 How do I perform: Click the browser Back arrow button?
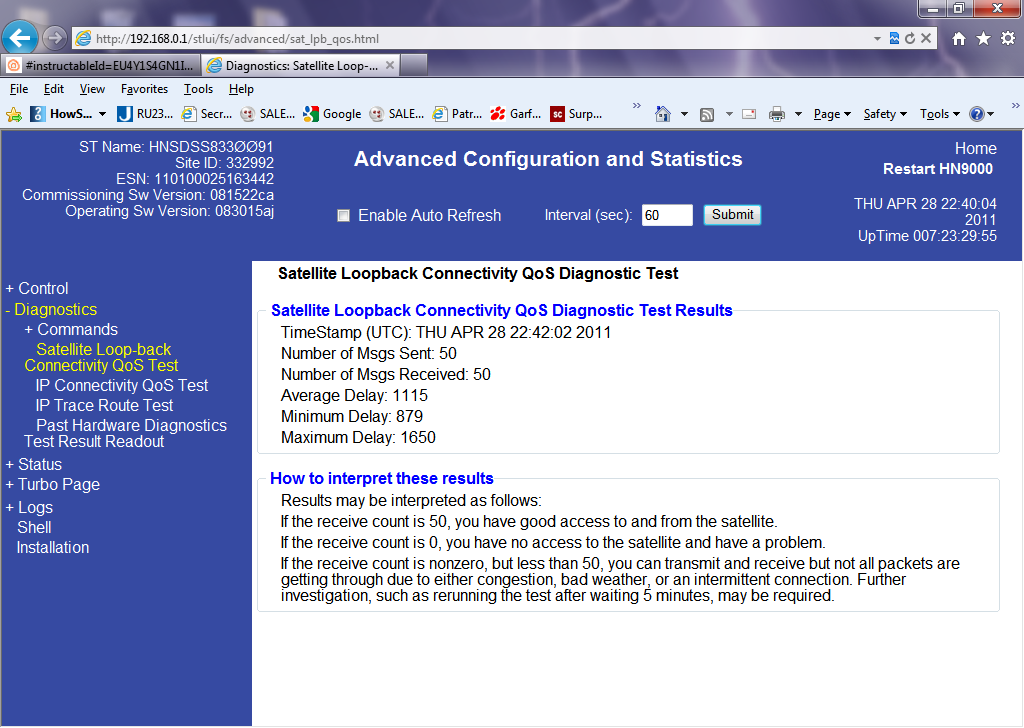[x=20, y=39]
